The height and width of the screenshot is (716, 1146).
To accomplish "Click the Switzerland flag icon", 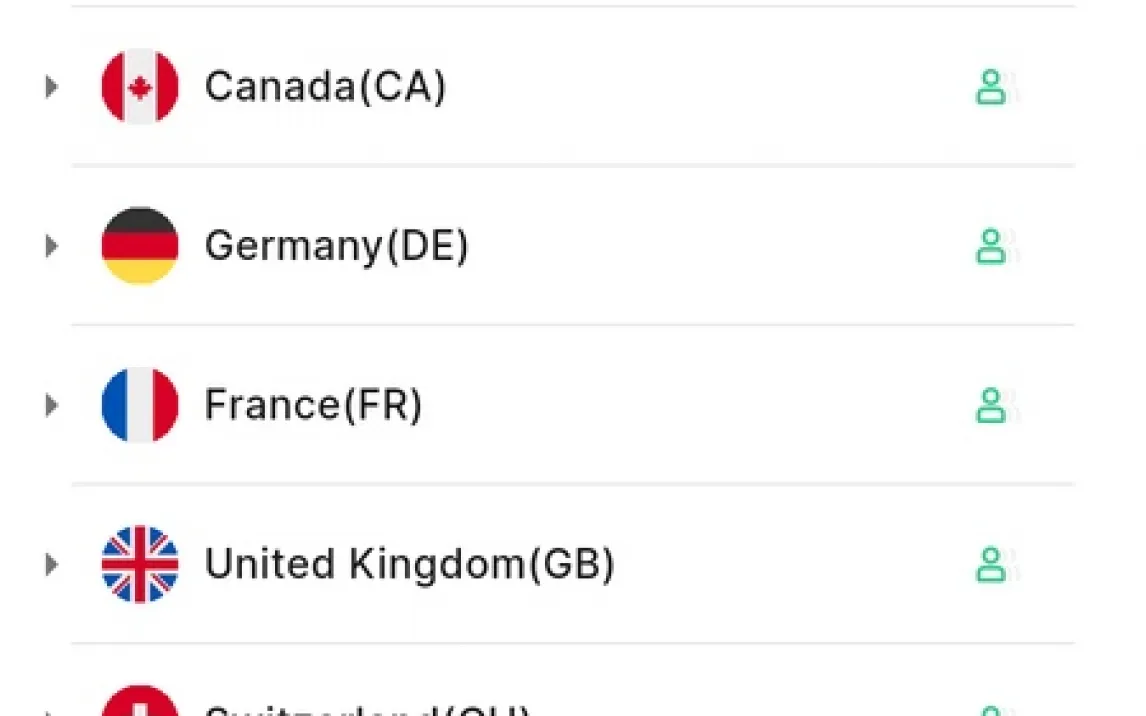I will point(140,703).
